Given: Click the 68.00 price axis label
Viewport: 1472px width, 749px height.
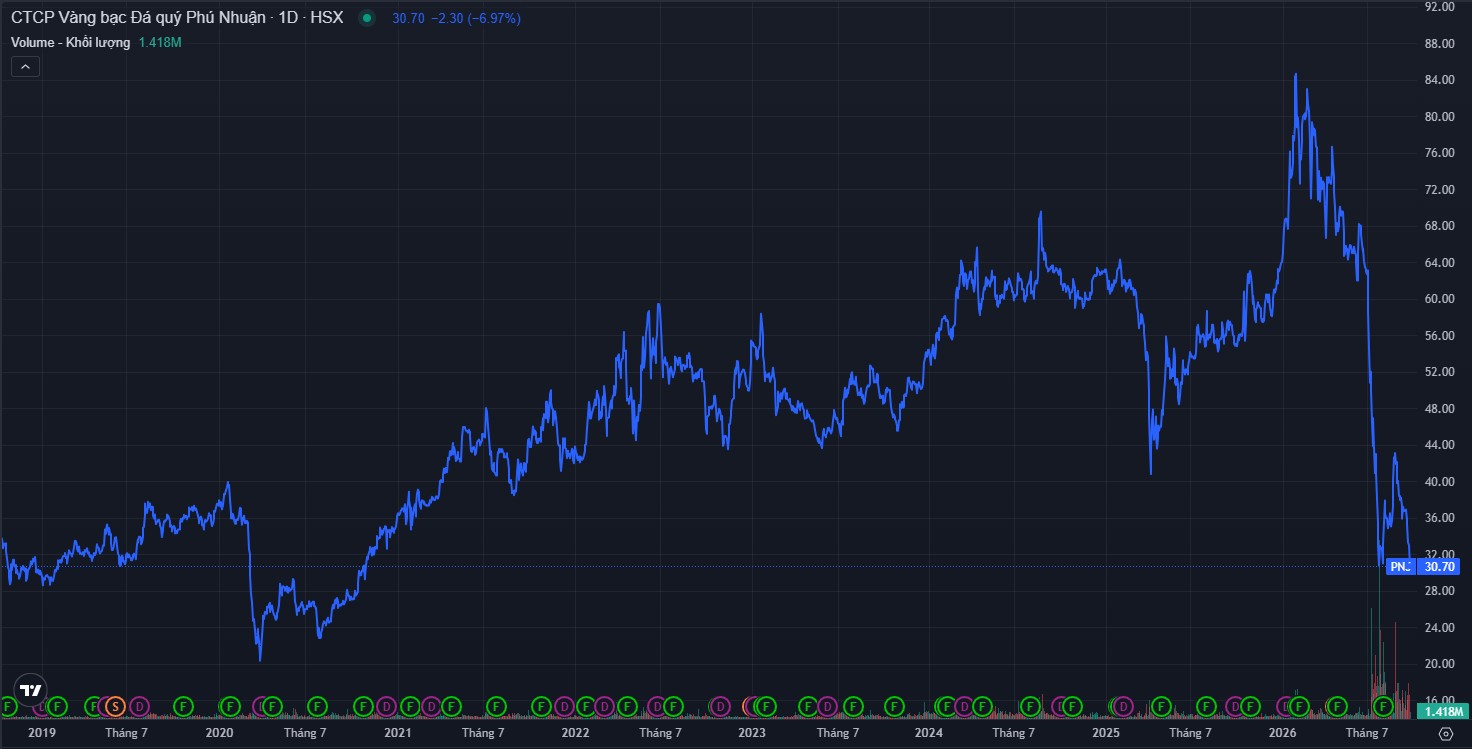Looking at the screenshot, I should click(x=1439, y=226).
